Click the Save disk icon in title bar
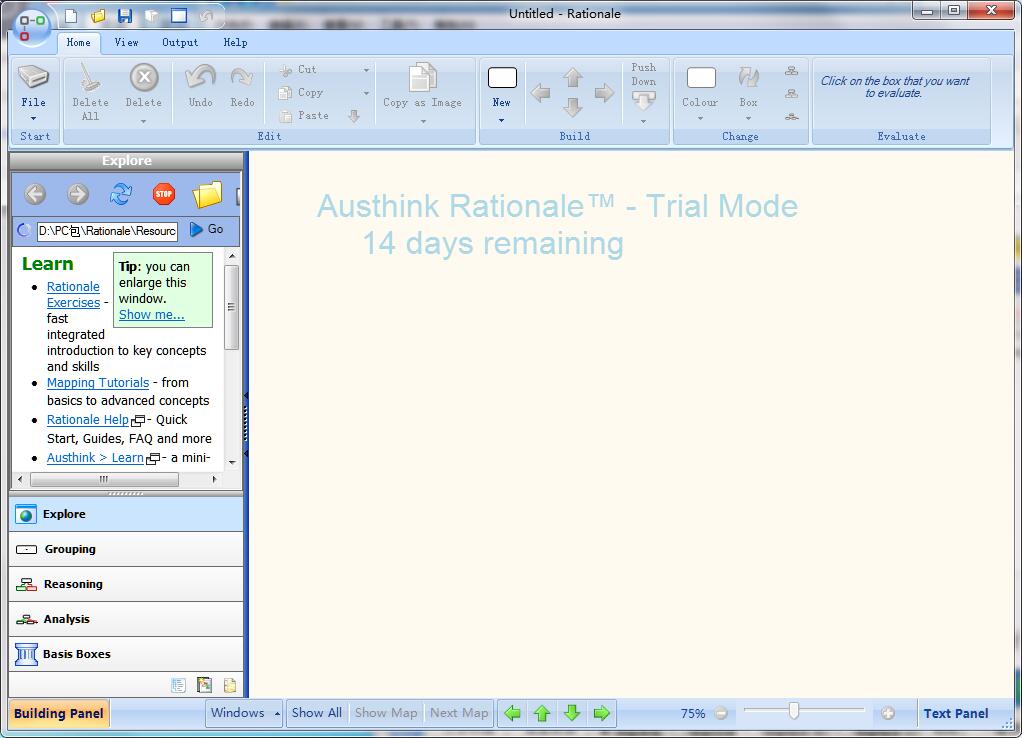 click(x=125, y=15)
